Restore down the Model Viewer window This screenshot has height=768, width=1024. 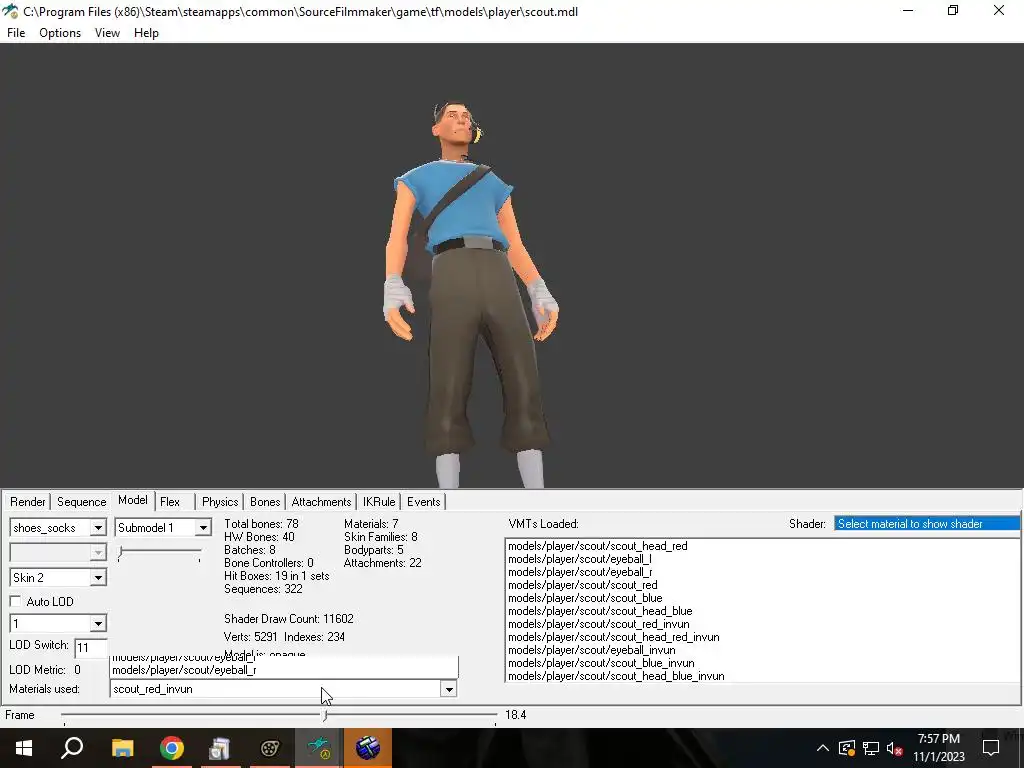click(953, 10)
